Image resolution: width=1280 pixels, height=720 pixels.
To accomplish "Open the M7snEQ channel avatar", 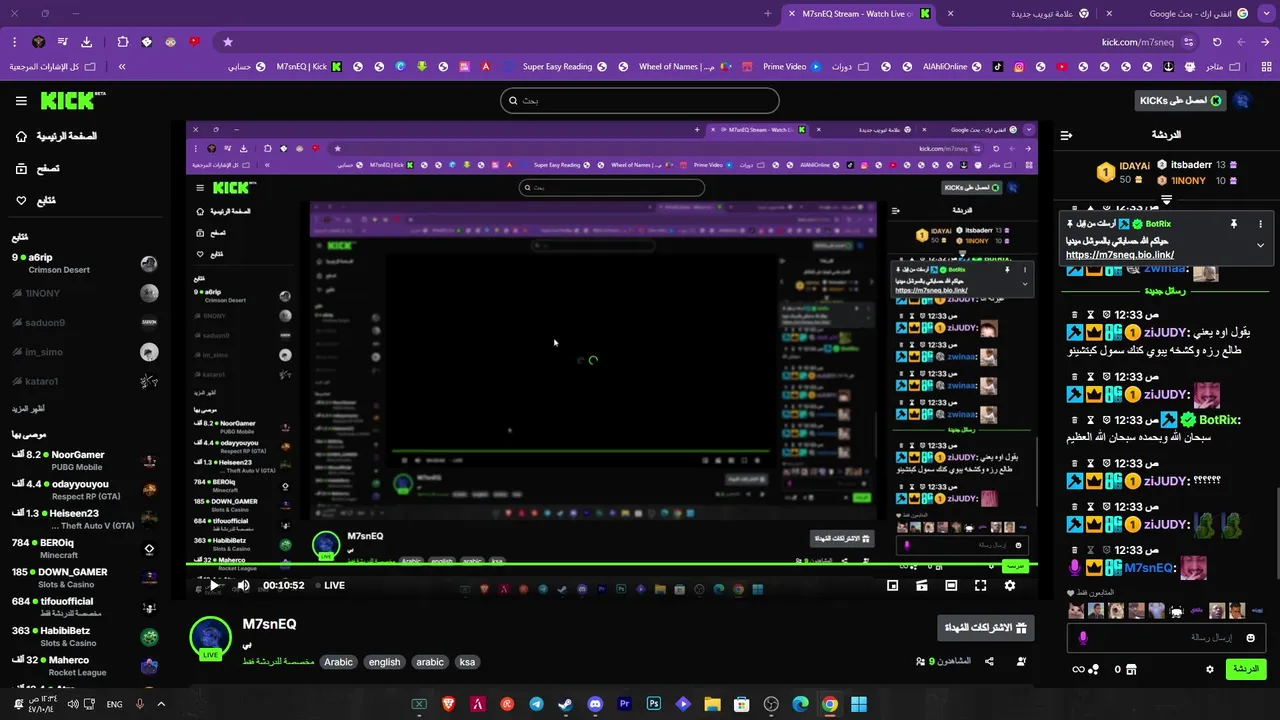I will click(211, 639).
